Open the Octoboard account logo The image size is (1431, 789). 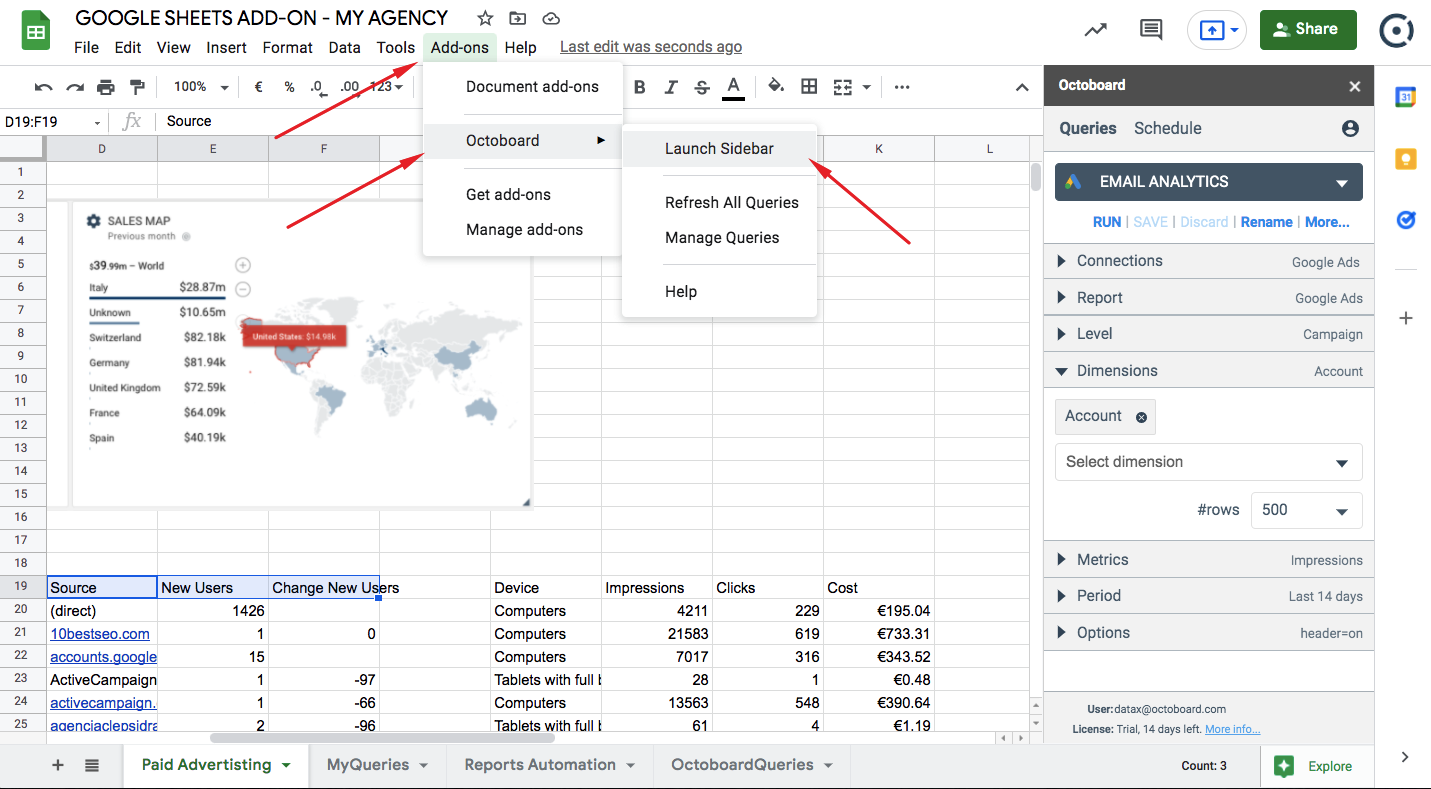coord(1396,30)
